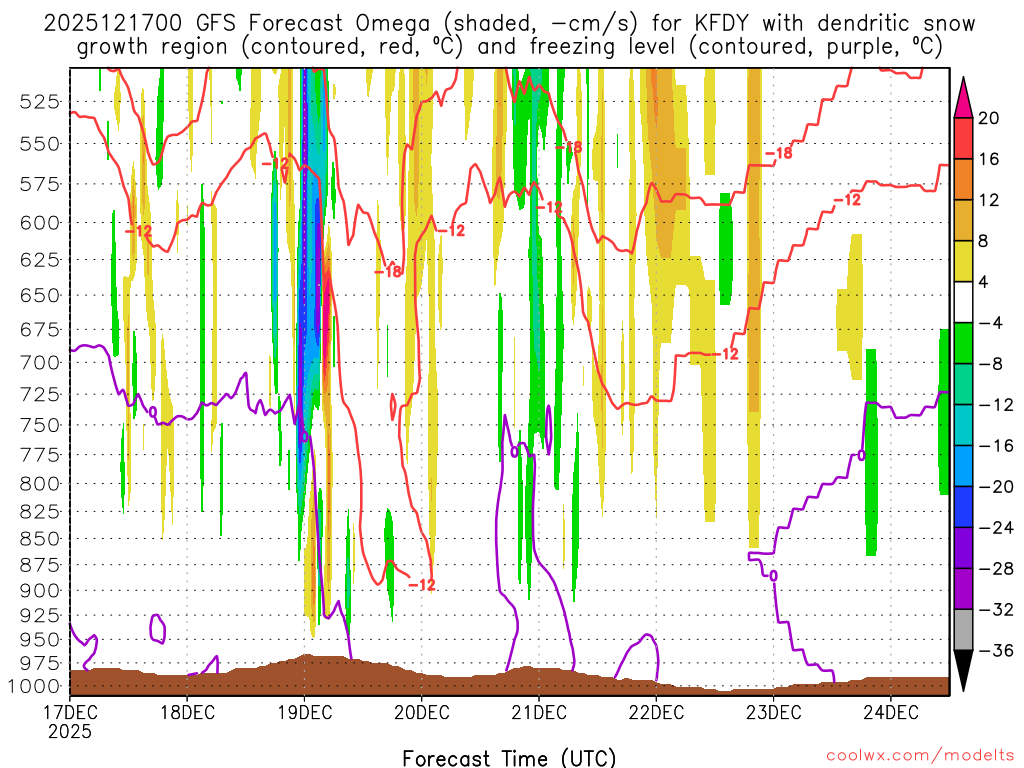This screenshot has width=1024, height=768.
Task: Select the bright green color bar segment below -4
Action: tap(966, 343)
